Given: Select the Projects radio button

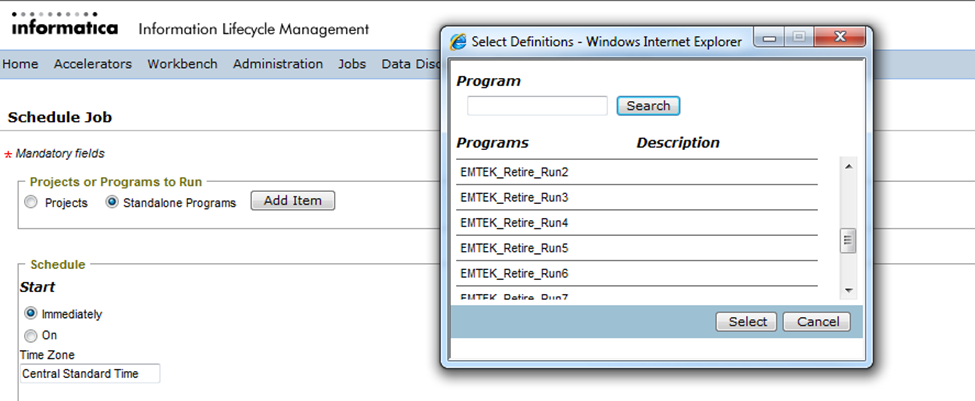Looking at the screenshot, I should (x=32, y=202).
